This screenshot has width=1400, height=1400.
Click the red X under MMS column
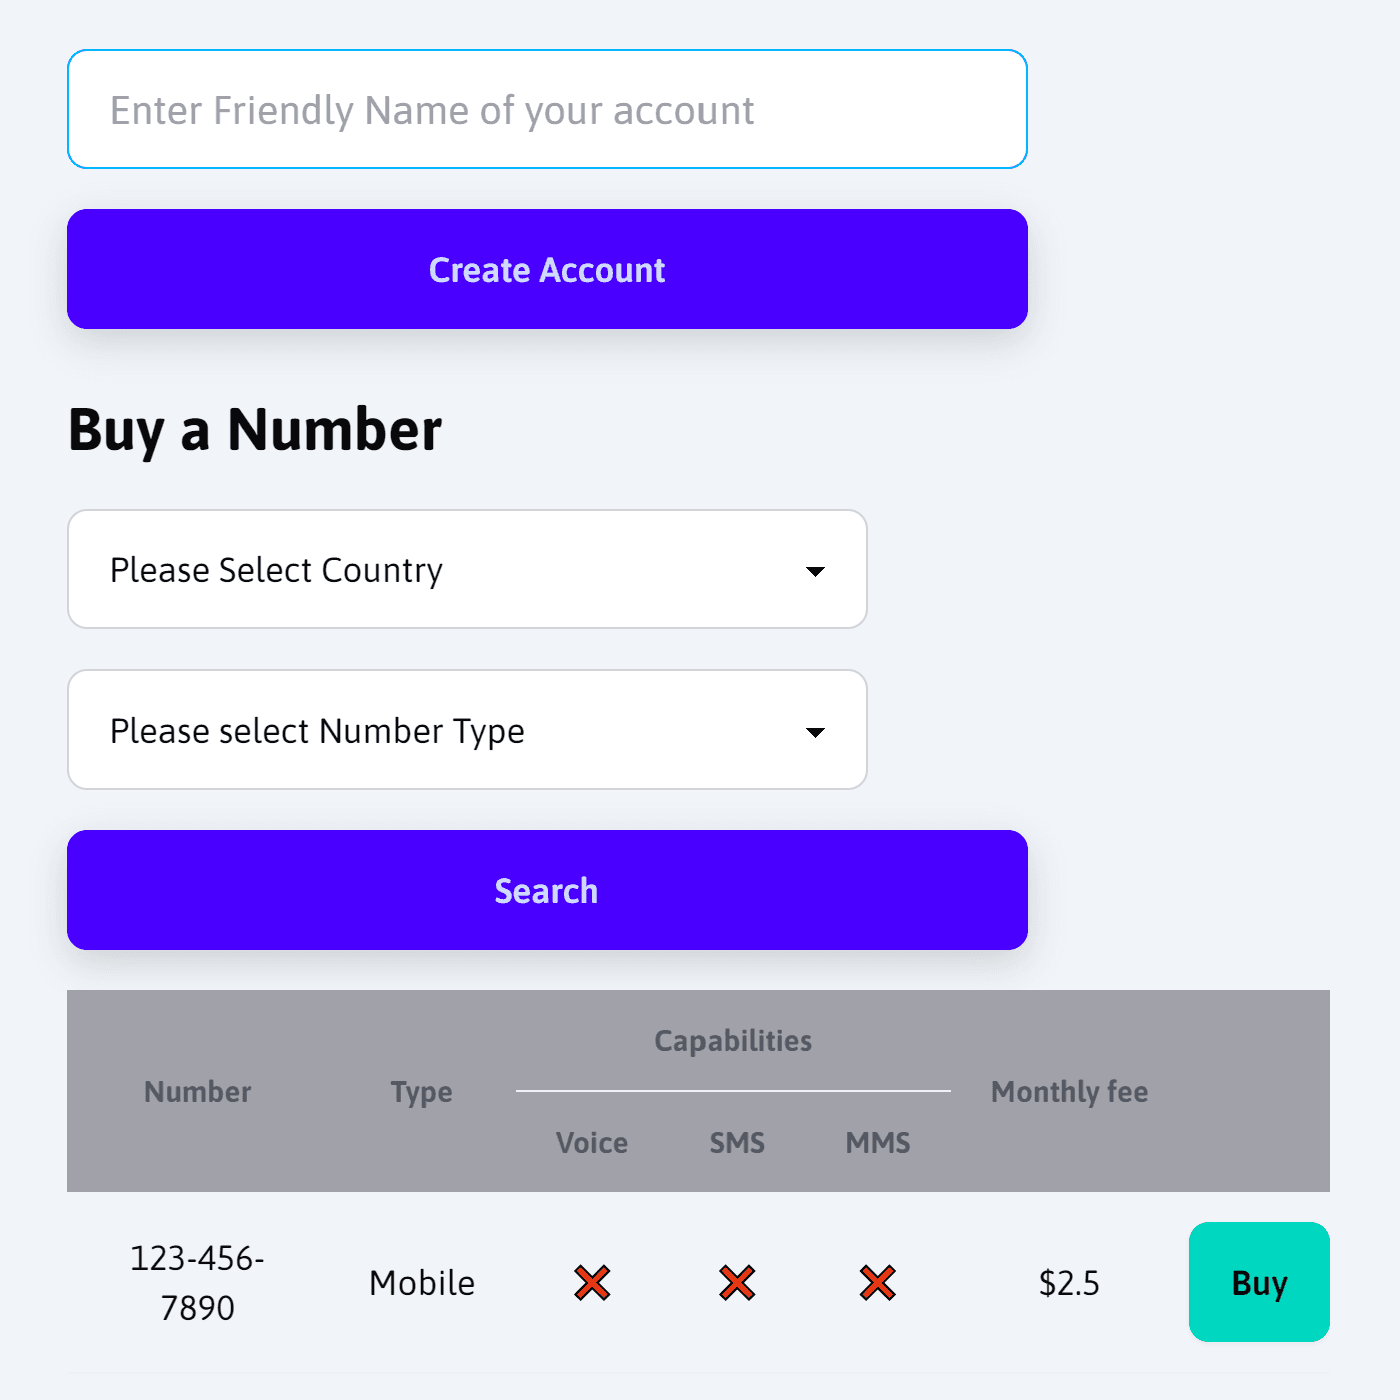tap(878, 1282)
